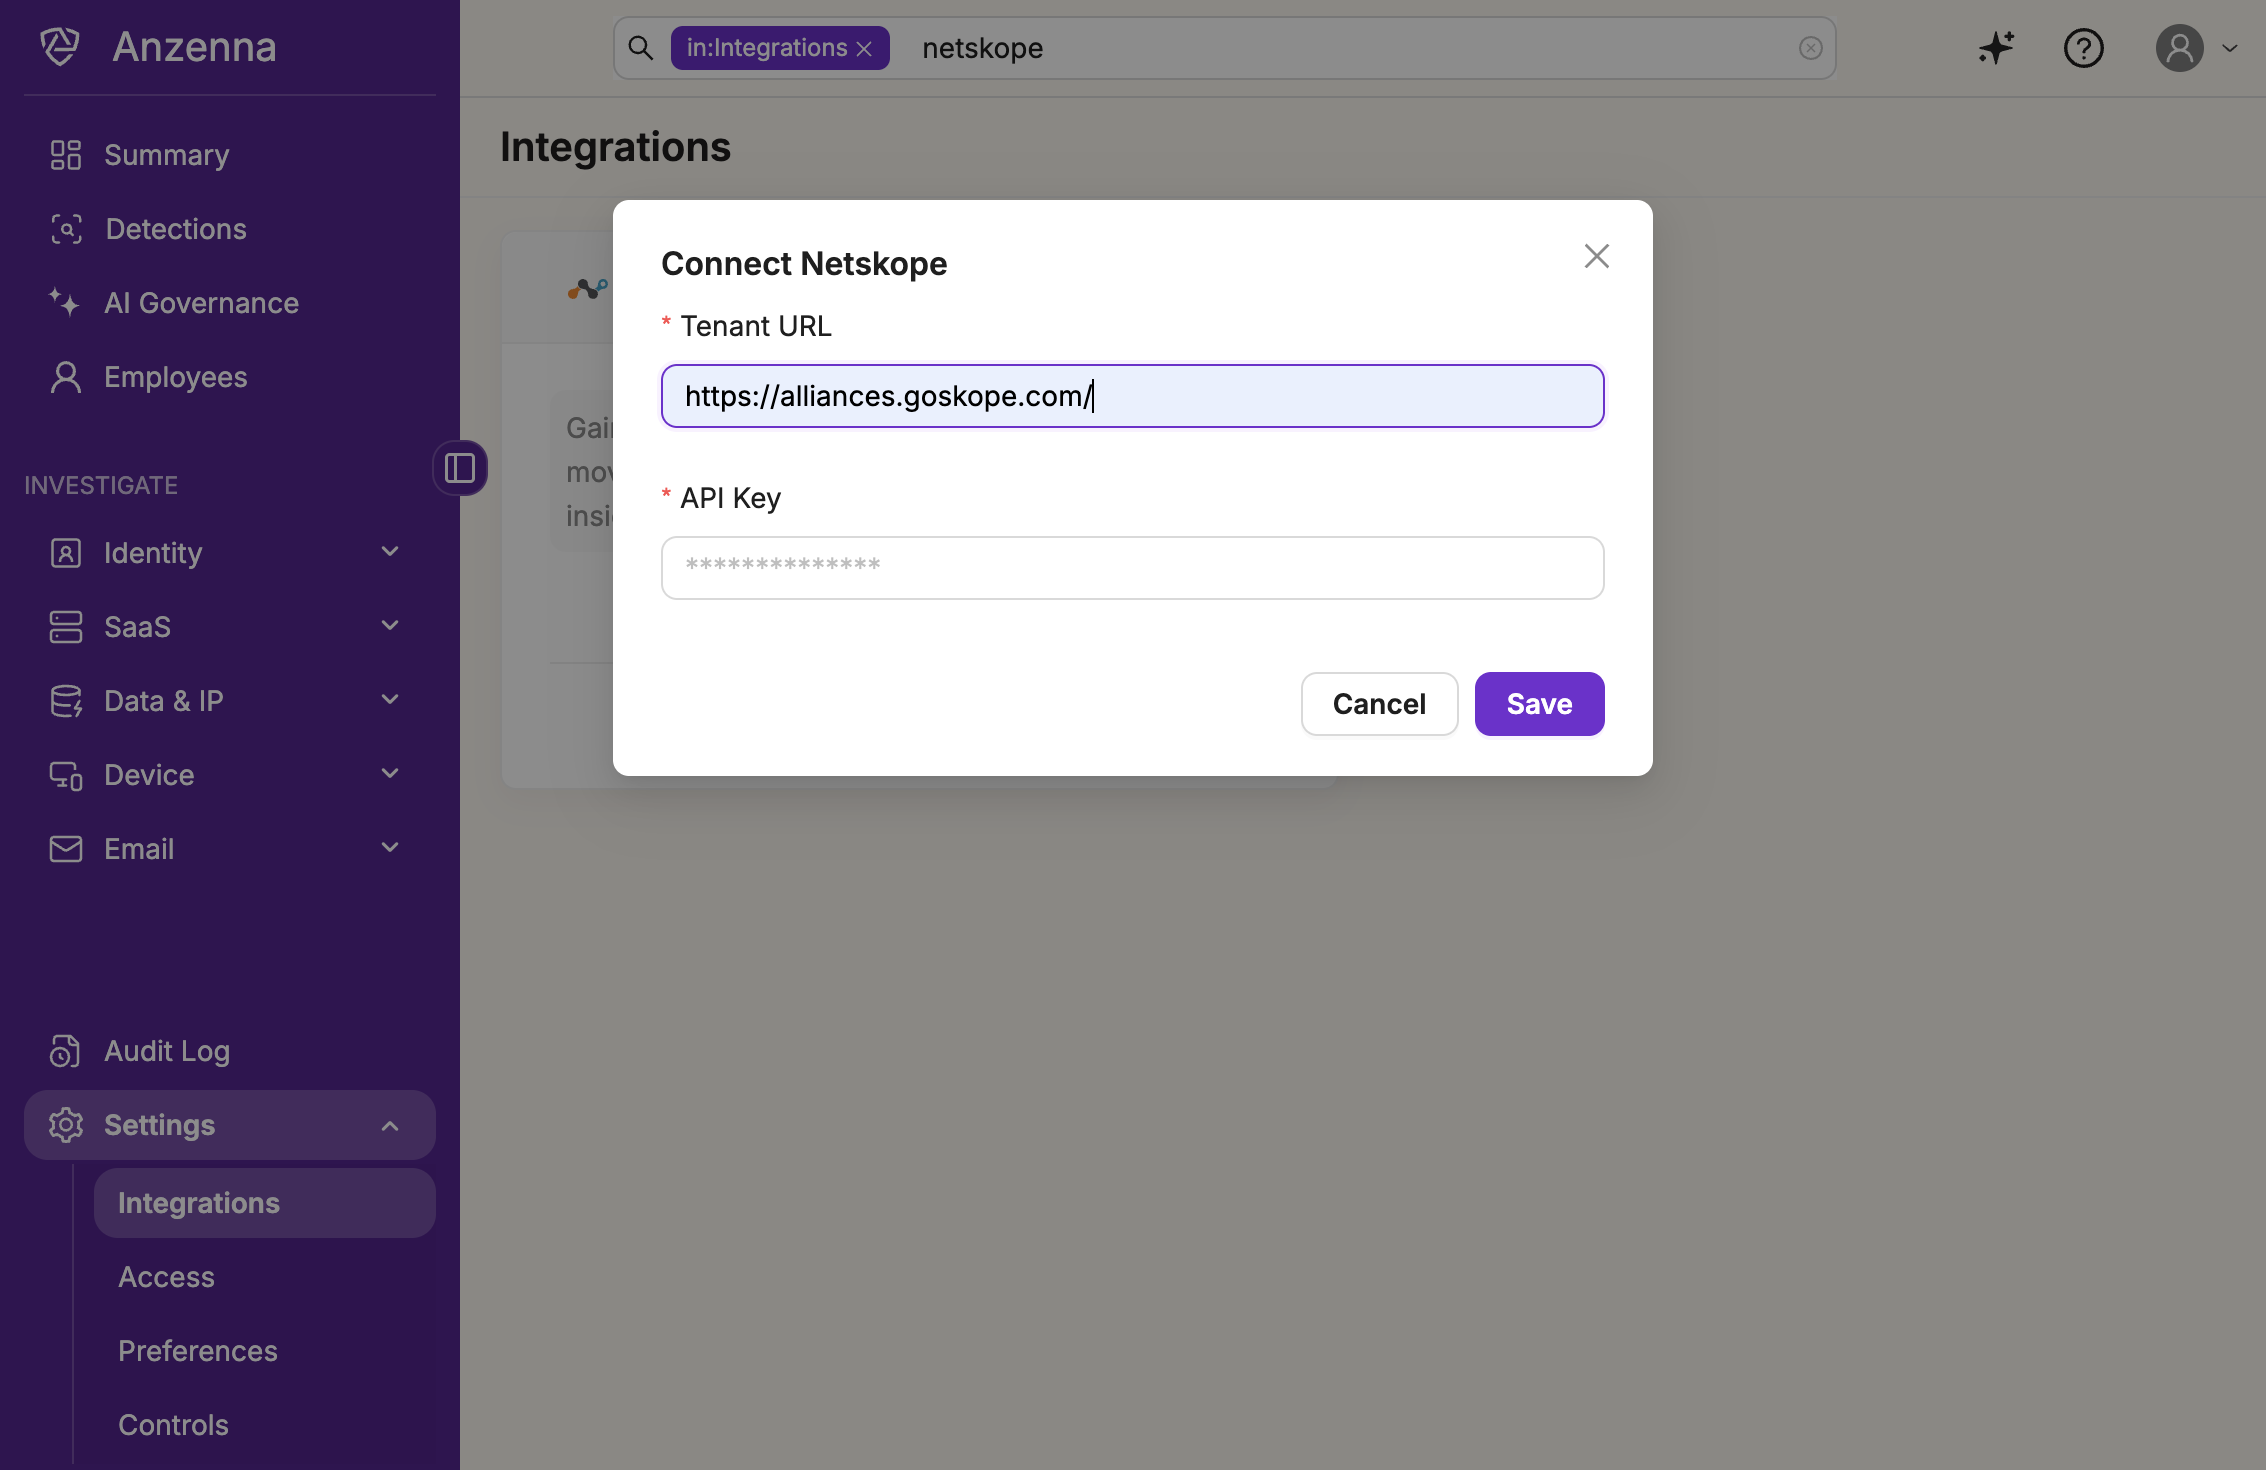2266x1470 pixels.
Task: Click into the API Key field
Action: click(1132, 568)
